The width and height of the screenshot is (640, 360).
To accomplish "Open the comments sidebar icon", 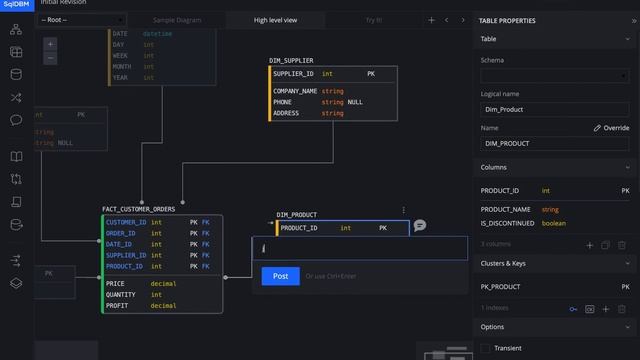I will tap(16, 120).
